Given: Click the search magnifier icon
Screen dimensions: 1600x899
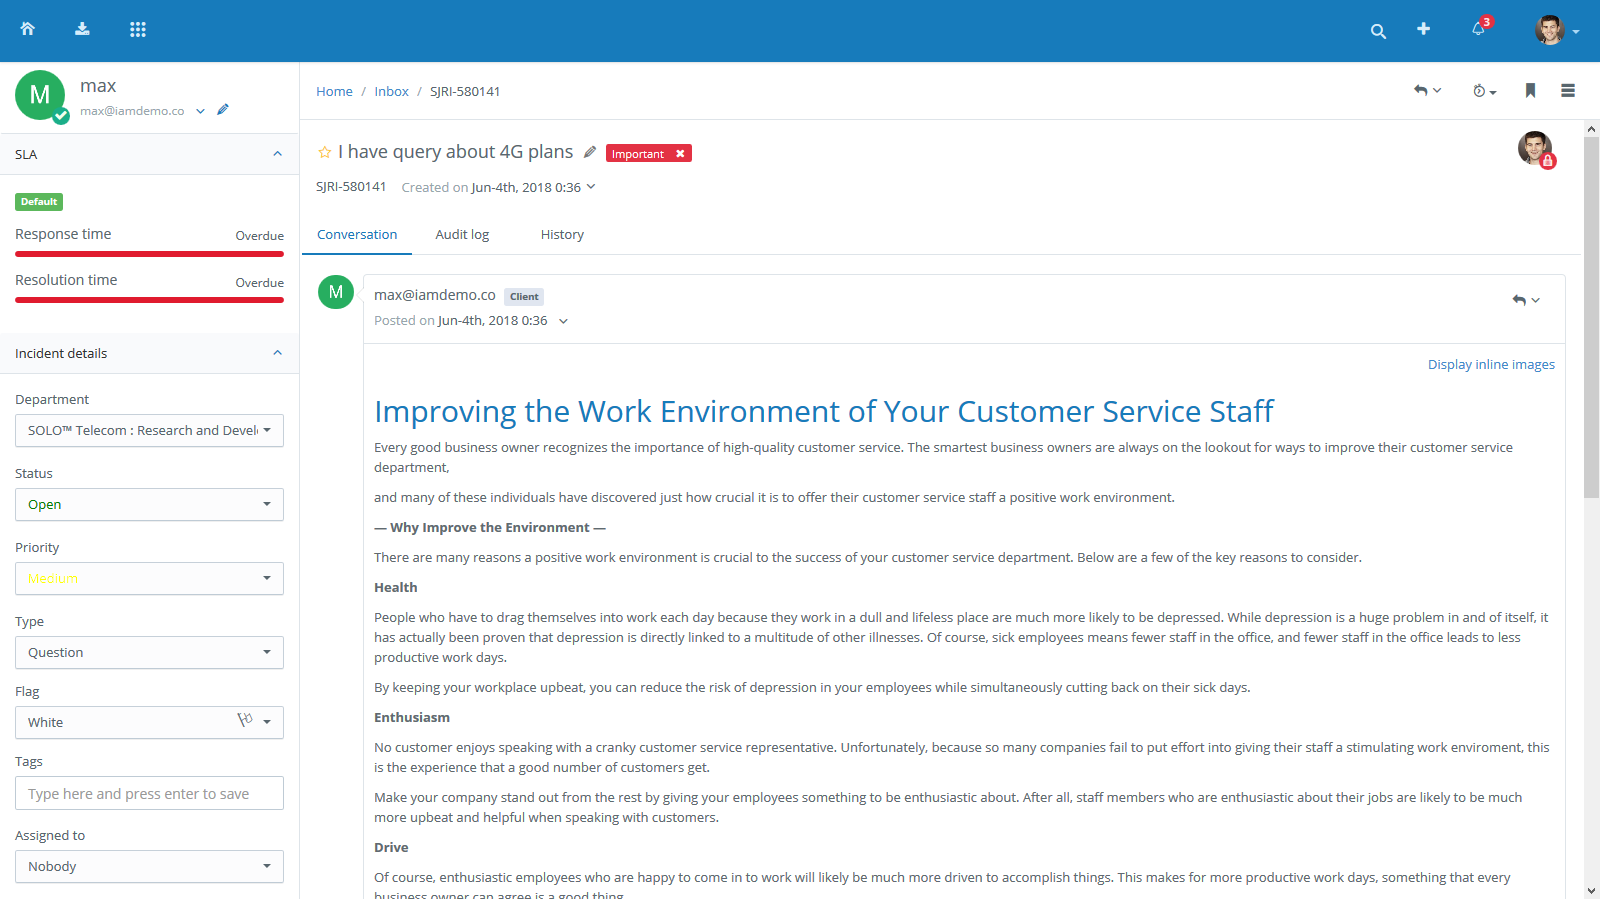Looking at the screenshot, I should (1378, 31).
